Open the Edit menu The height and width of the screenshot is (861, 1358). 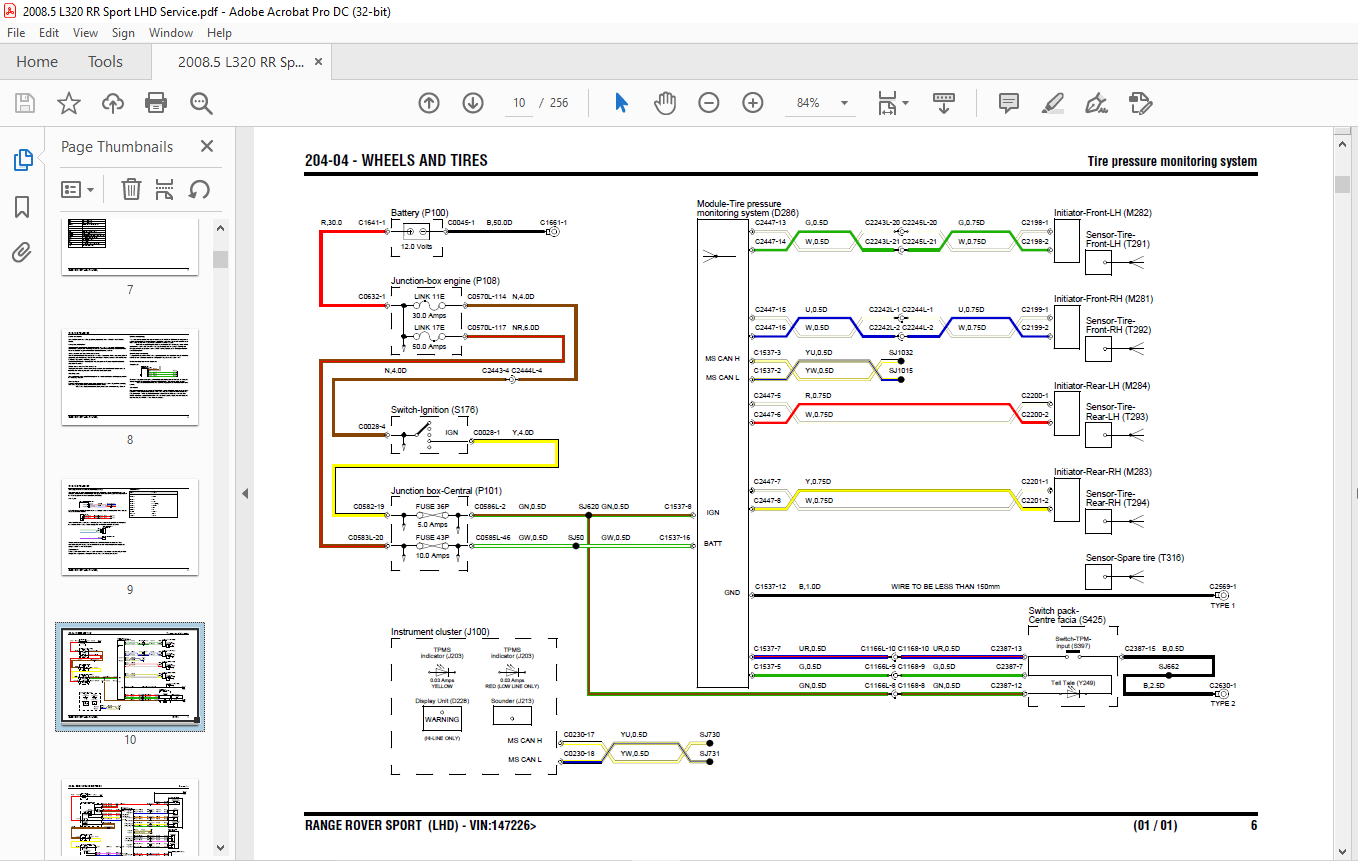49,33
